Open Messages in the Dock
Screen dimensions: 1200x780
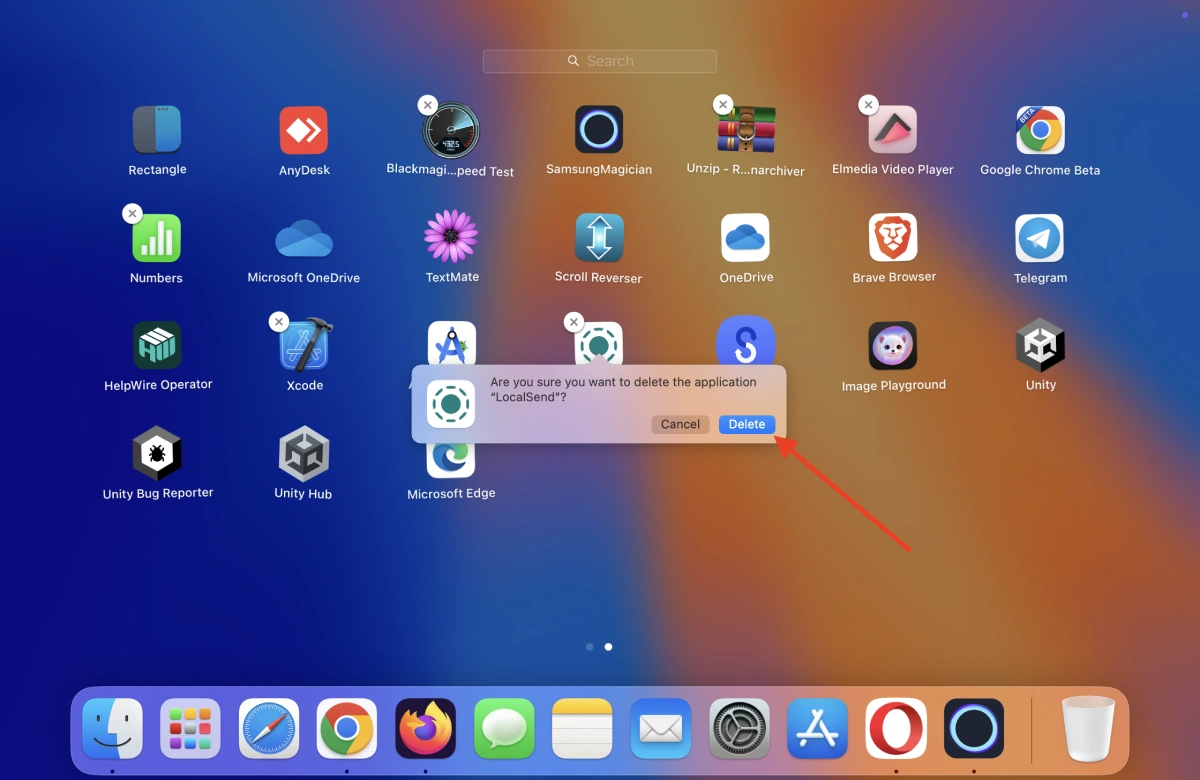(504, 728)
